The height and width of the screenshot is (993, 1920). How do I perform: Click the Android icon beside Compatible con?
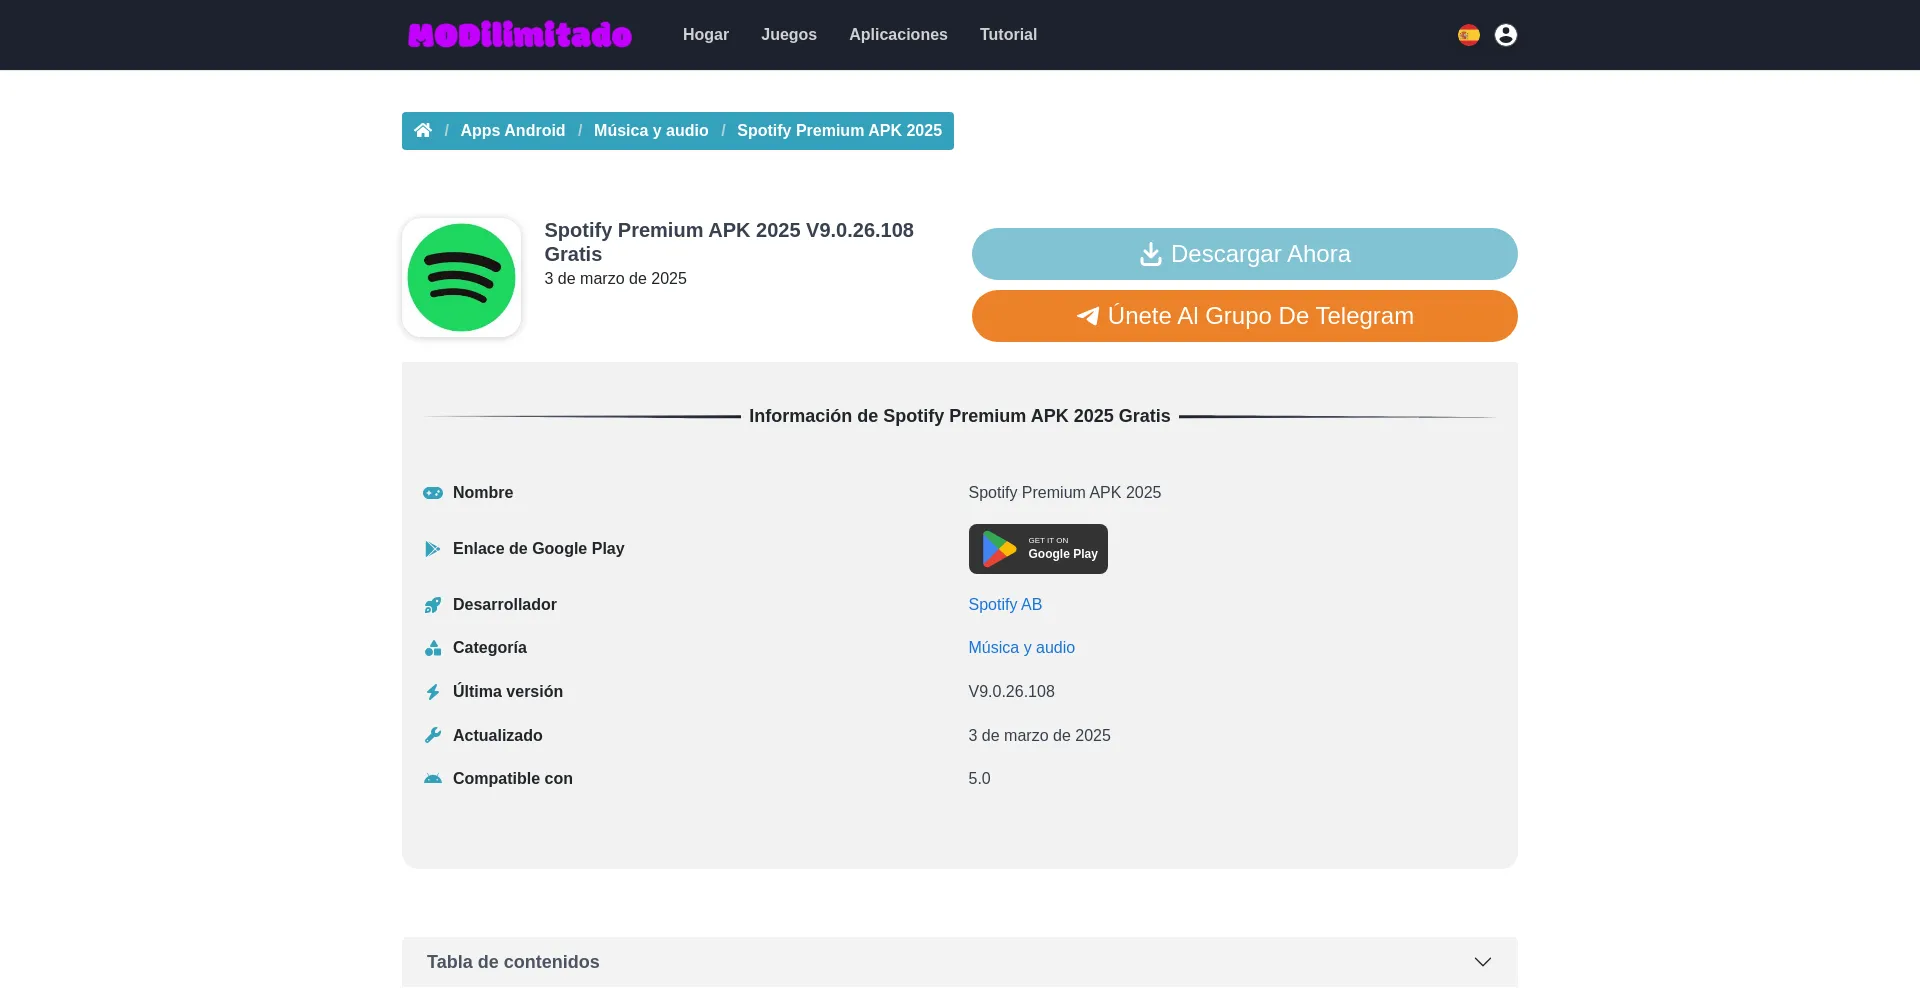coord(432,779)
